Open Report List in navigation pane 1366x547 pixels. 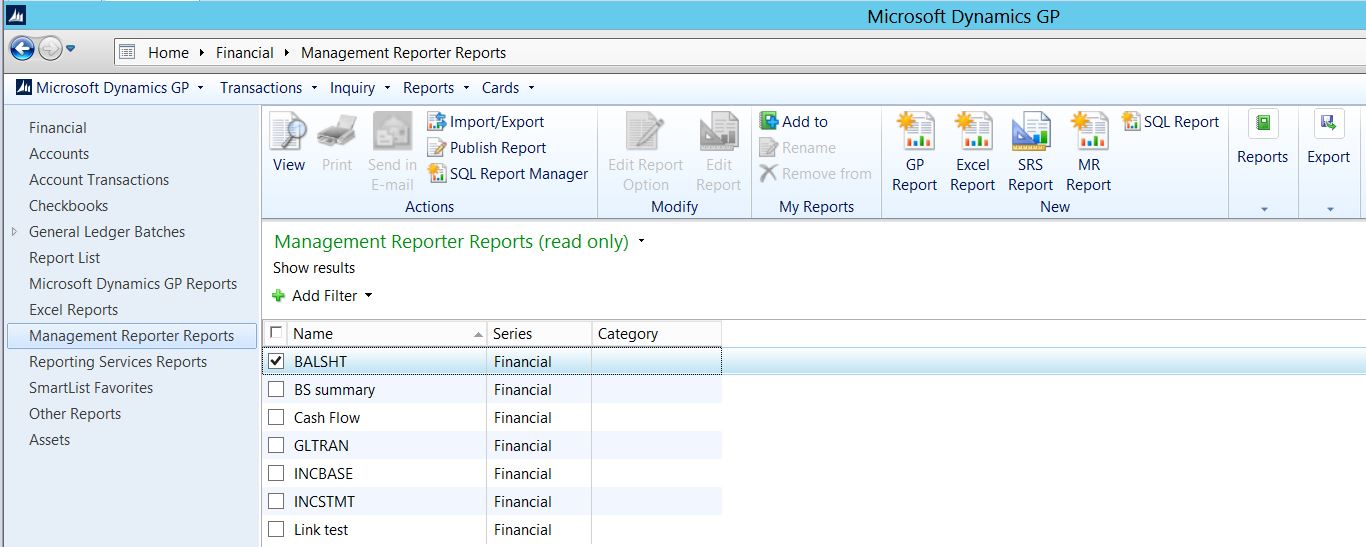64,257
